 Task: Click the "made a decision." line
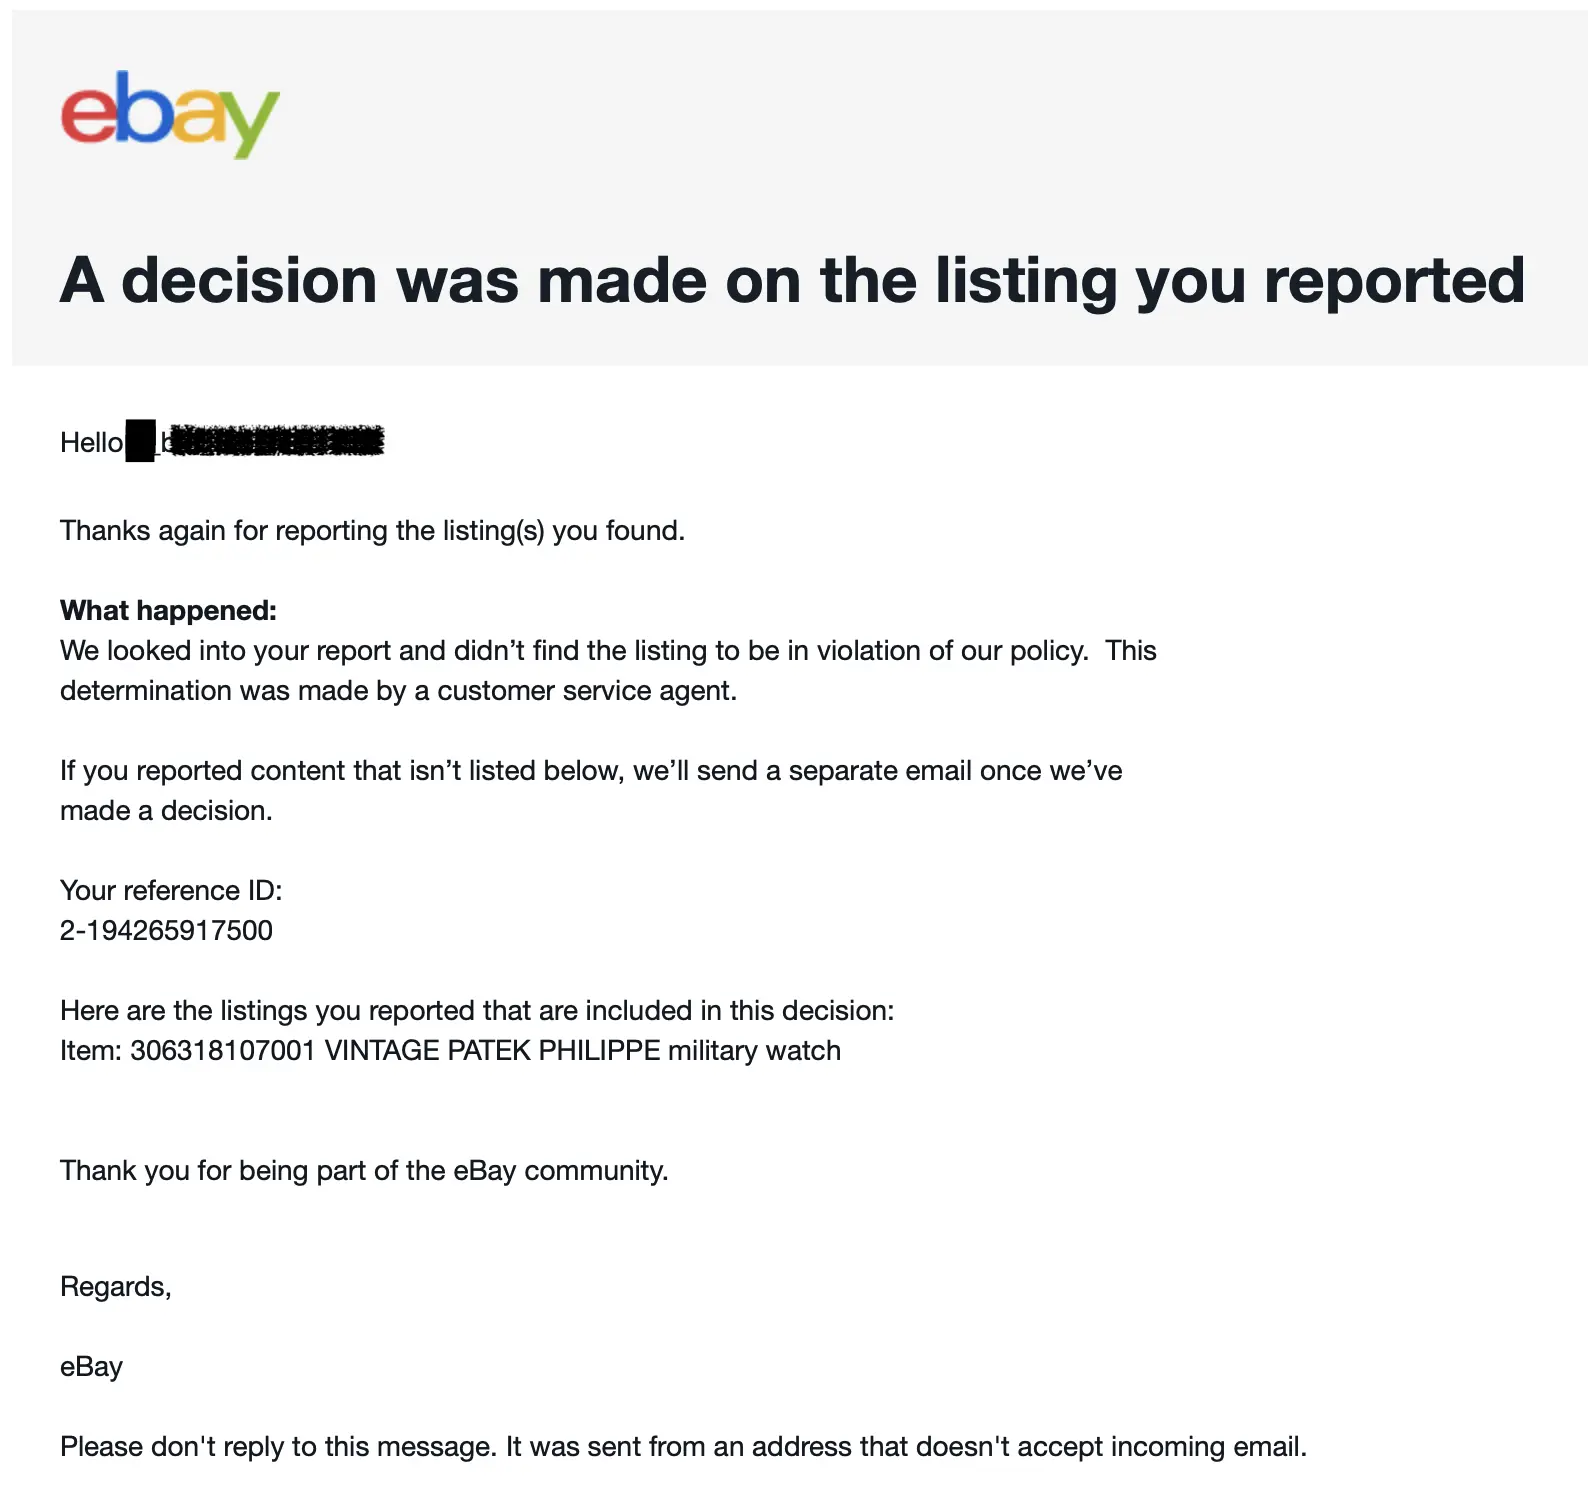166,810
